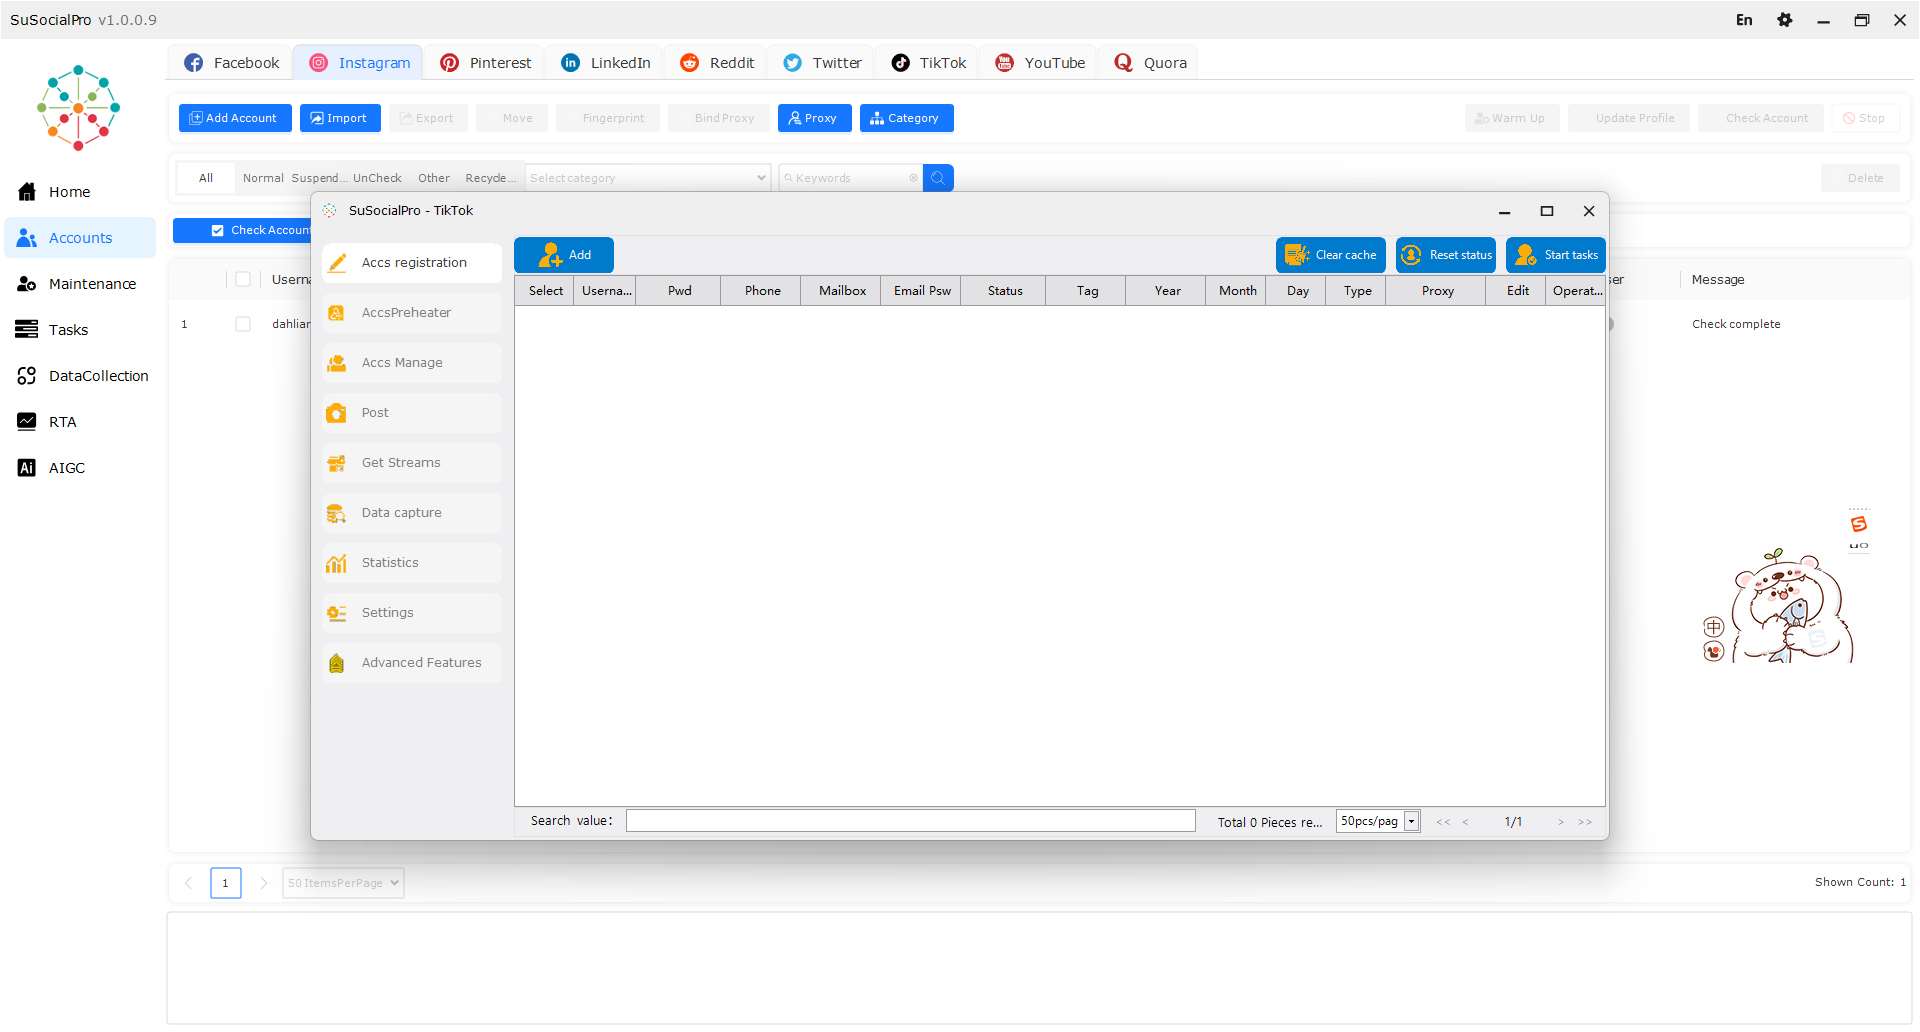The height and width of the screenshot is (1032, 1920).
Task: Open Statistics in TikTok dialog
Action: tap(412, 563)
